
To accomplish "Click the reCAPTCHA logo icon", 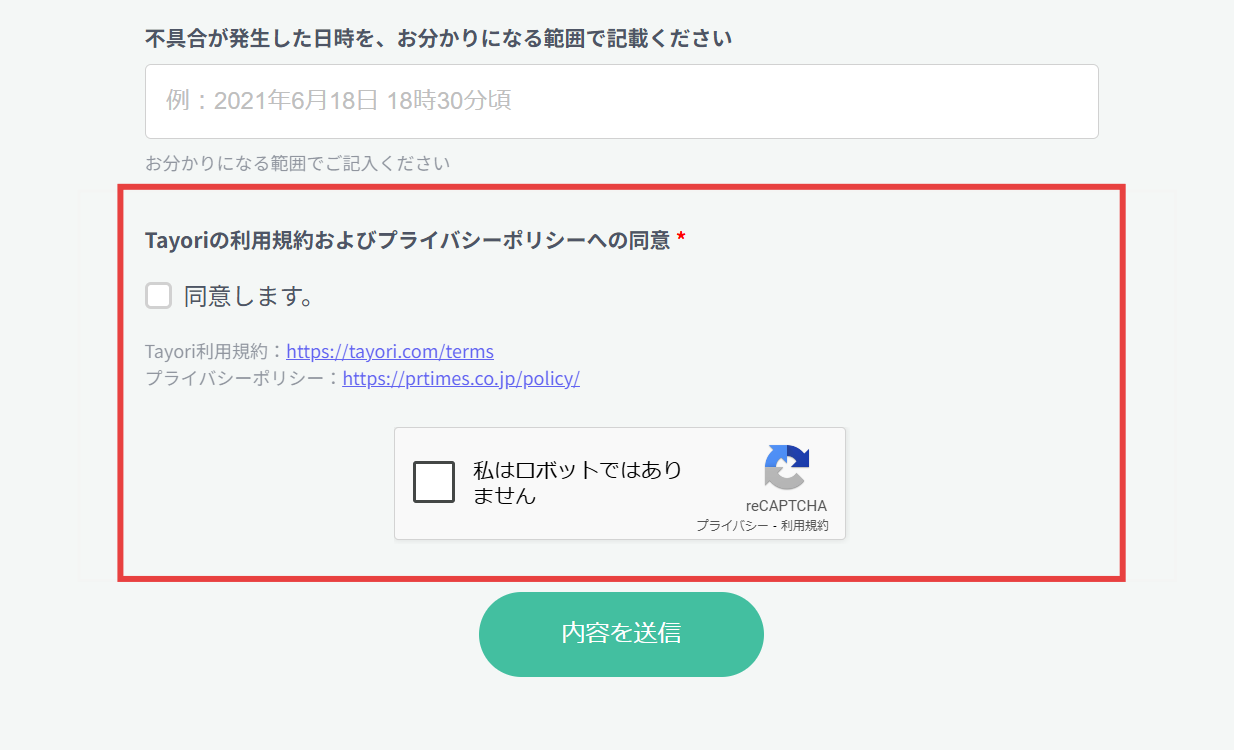I will (x=786, y=467).
